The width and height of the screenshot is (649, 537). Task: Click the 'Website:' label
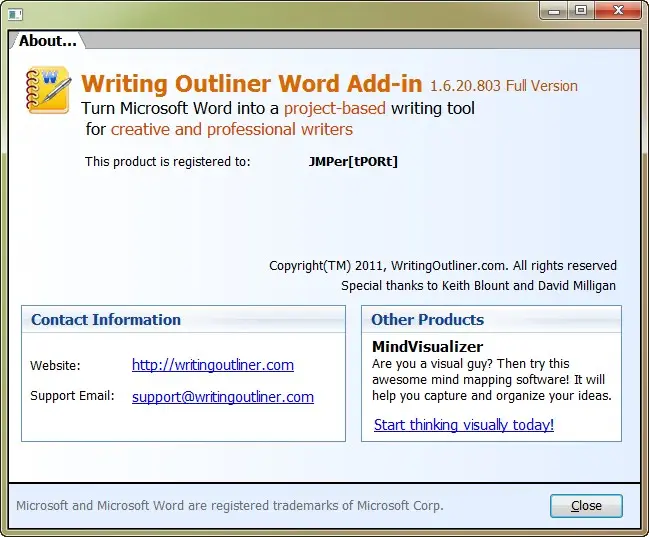[55, 366]
